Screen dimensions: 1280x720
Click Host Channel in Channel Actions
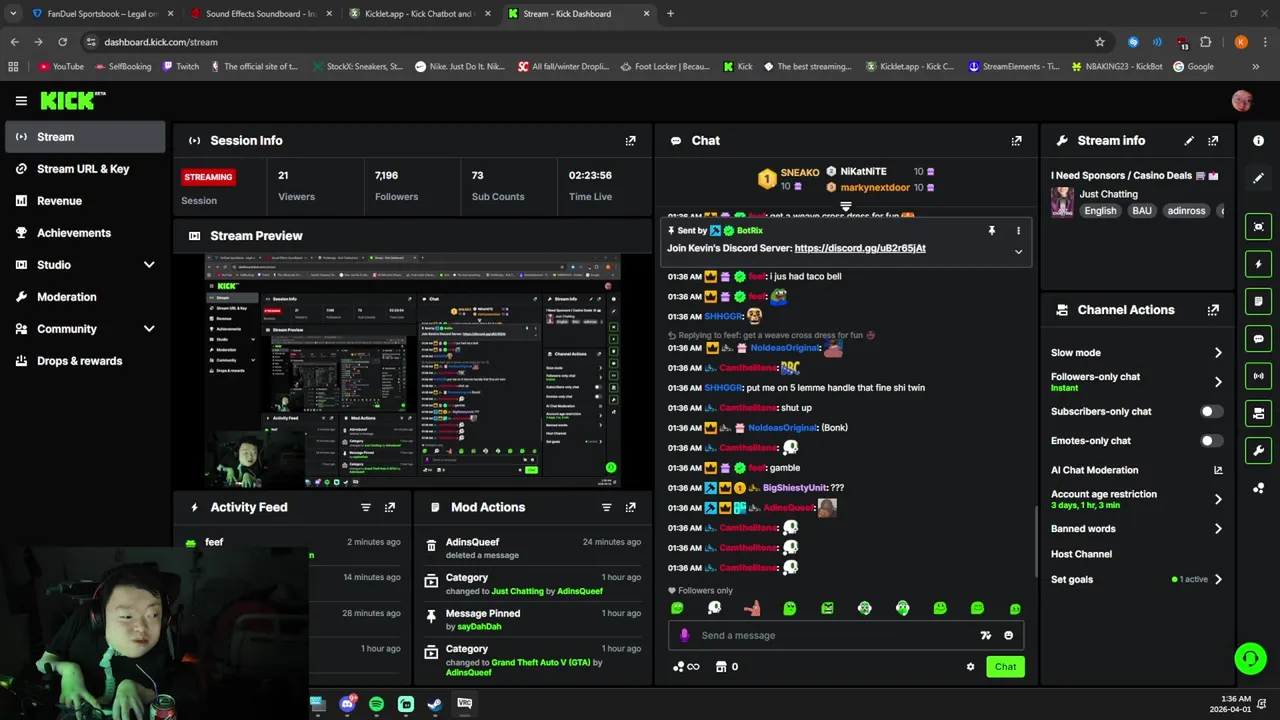click(1081, 554)
